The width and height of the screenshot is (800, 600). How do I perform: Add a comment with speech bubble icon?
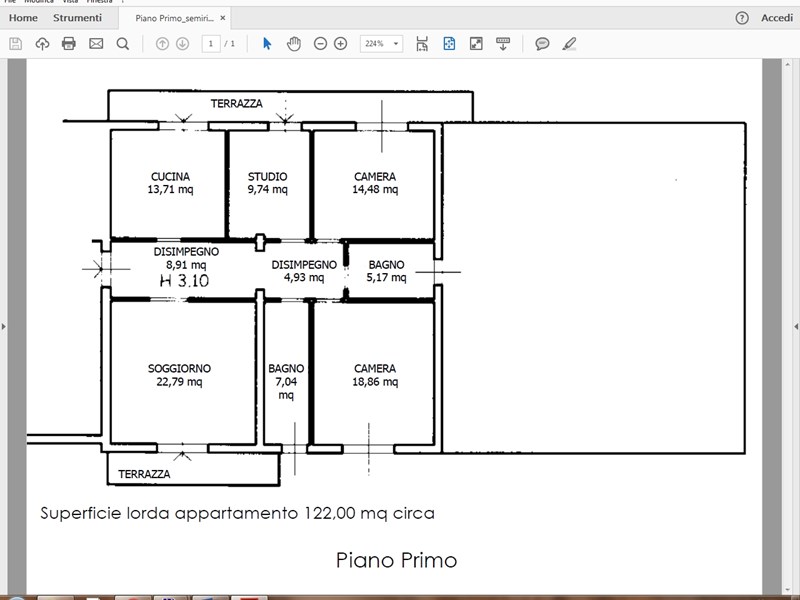click(542, 44)
